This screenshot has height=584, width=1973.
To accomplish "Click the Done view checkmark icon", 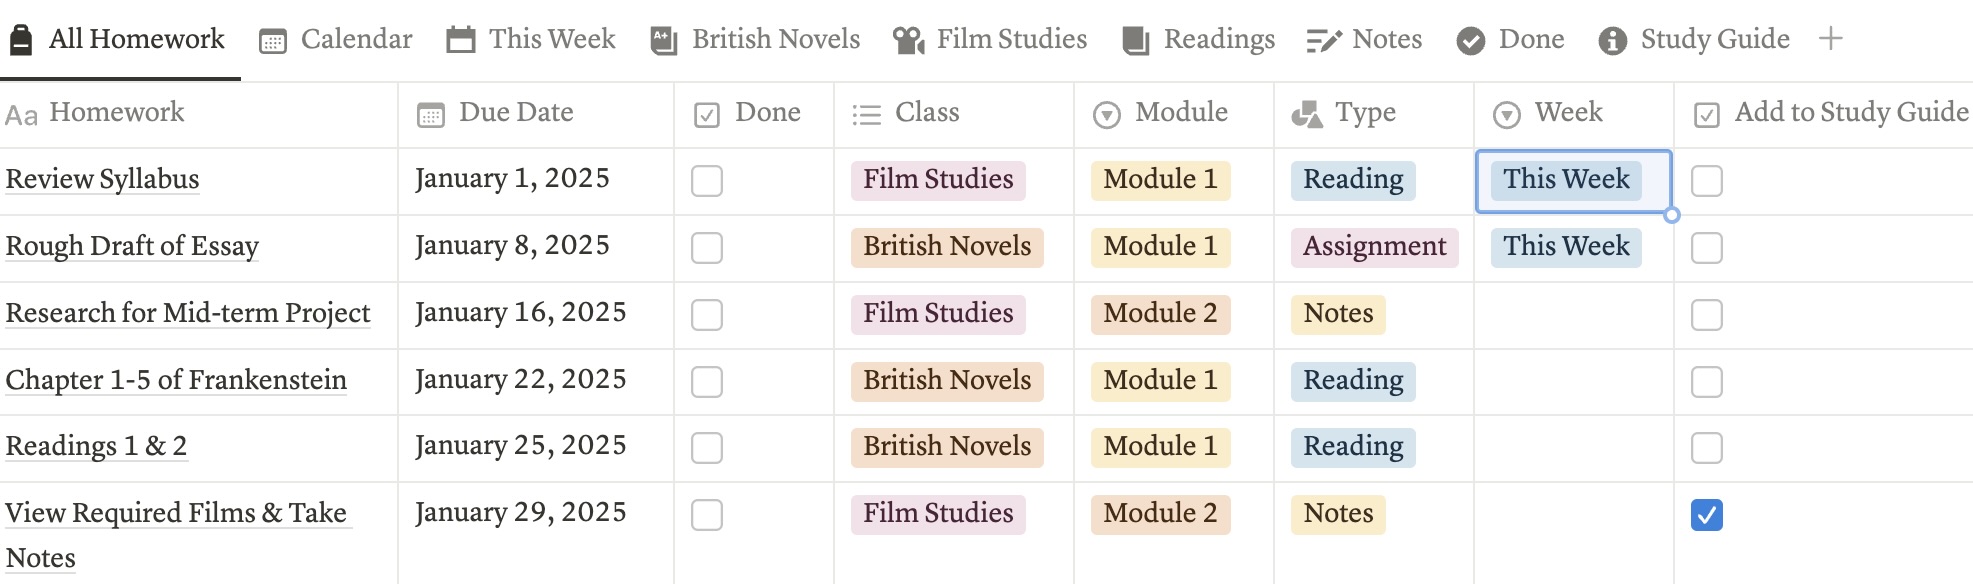I will [1470, 39].
